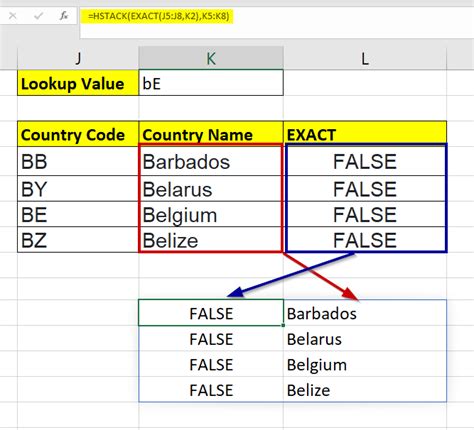Click the EXACT header cell

point(365,134)
